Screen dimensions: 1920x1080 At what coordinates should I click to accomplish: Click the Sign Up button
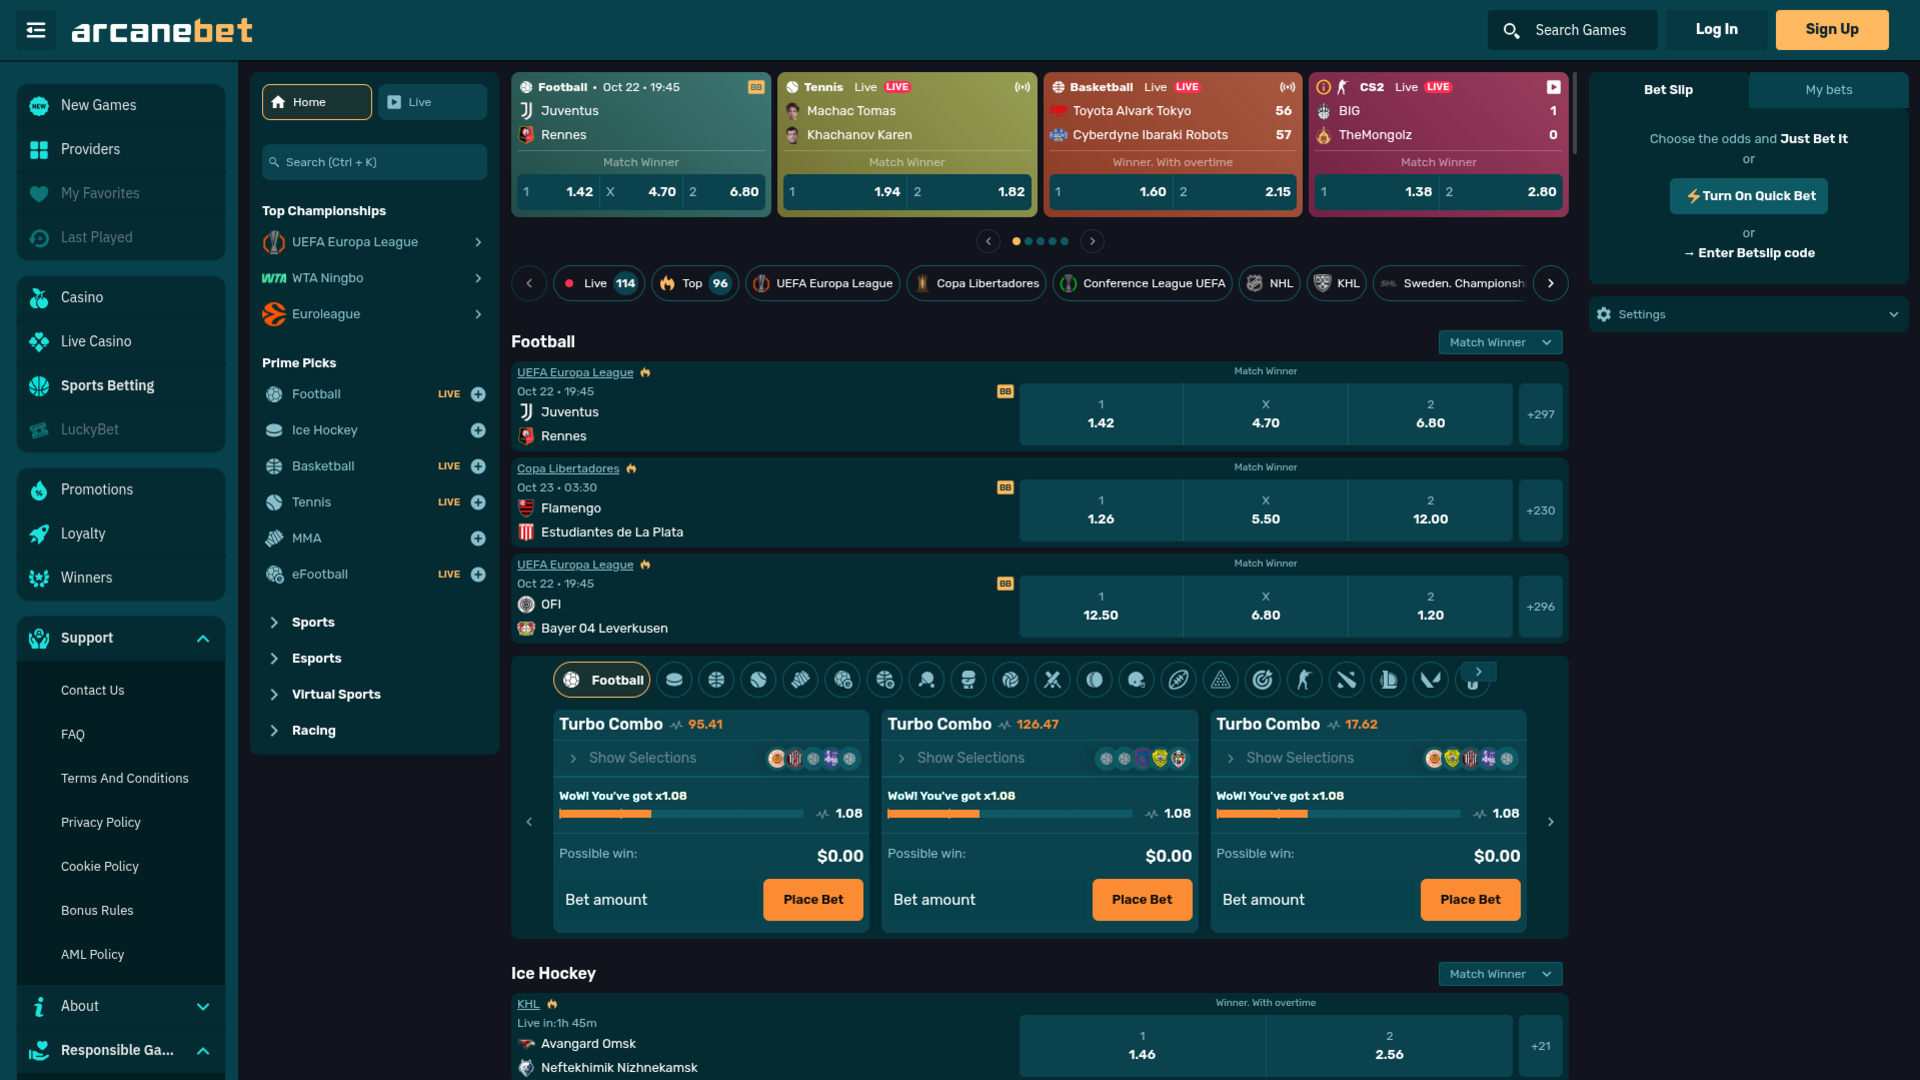(1832, 30)
